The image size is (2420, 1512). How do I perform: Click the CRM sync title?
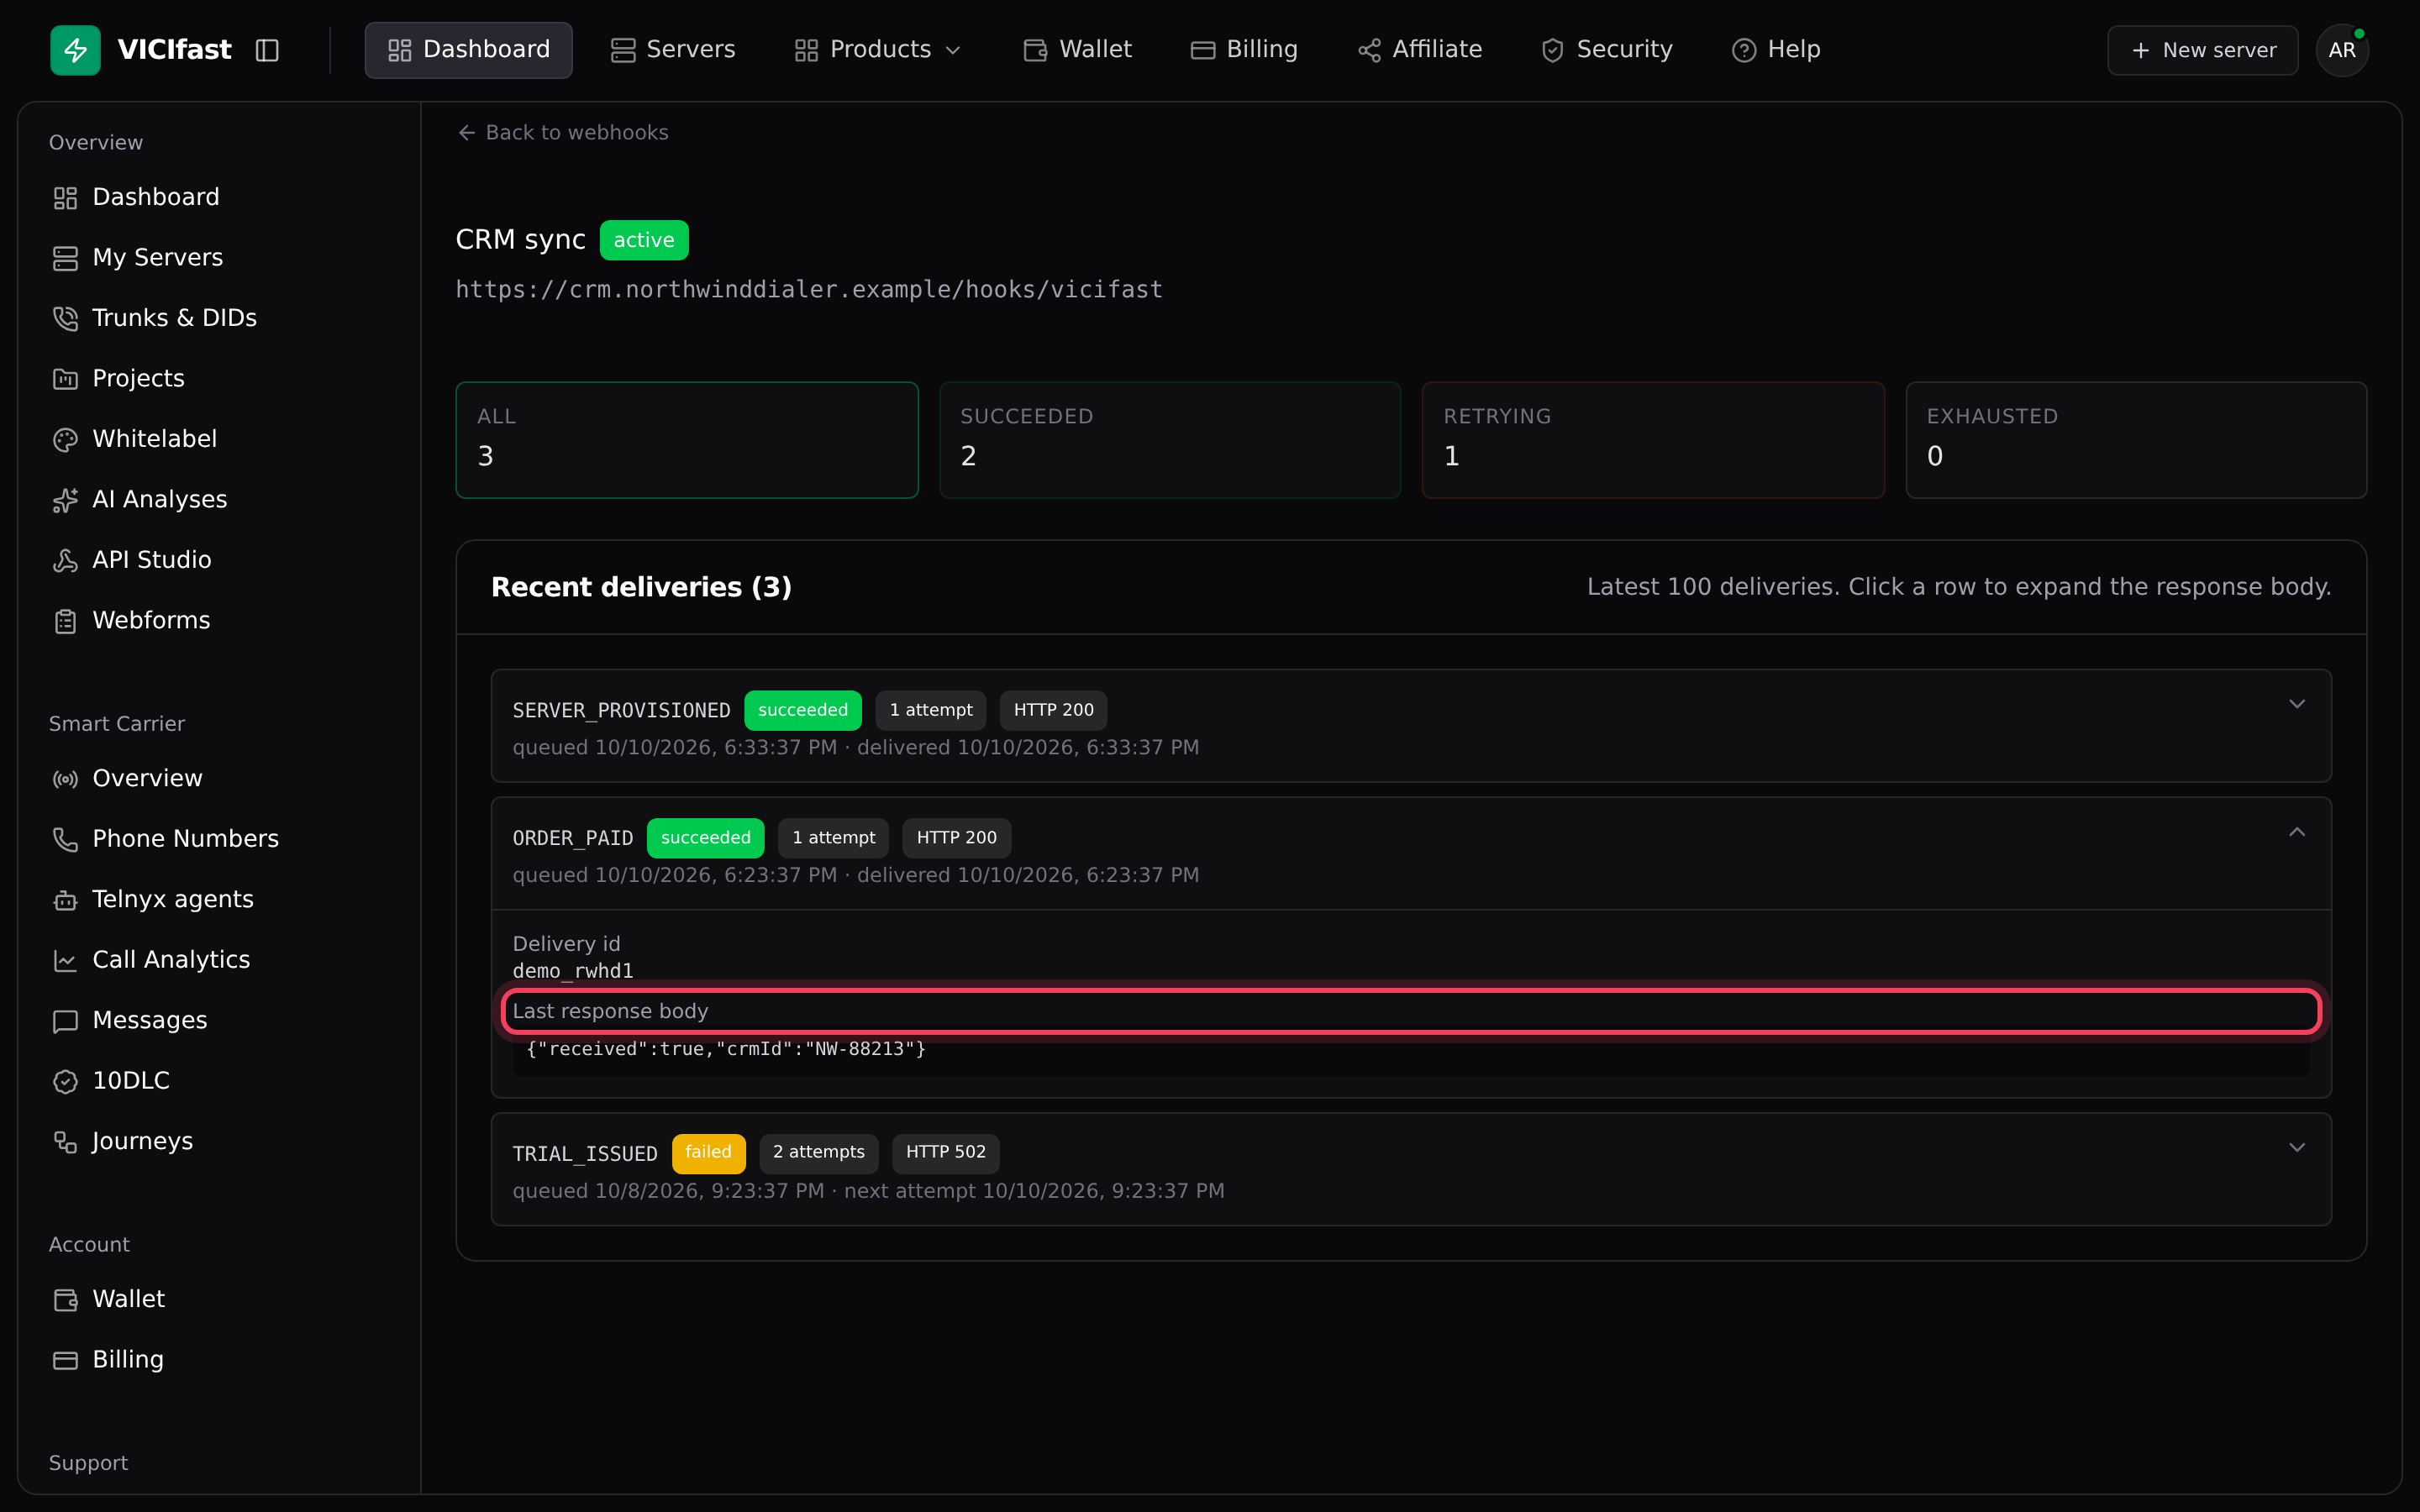tap(520, 240)
